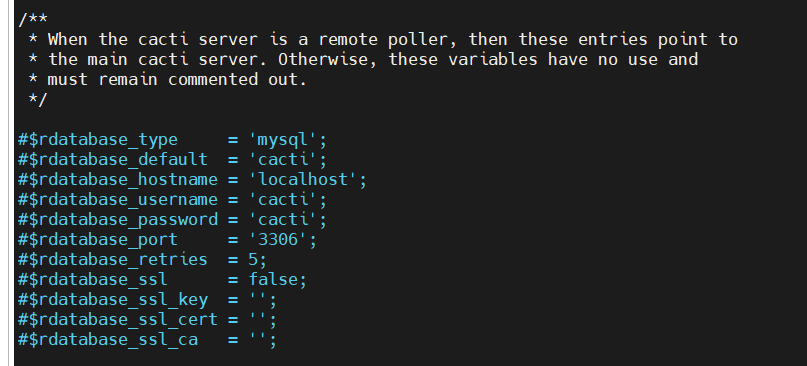Click the hash before $rdatabase_hostname
Viewport: 807px width, 366px height.
click(x=23, y=180)
